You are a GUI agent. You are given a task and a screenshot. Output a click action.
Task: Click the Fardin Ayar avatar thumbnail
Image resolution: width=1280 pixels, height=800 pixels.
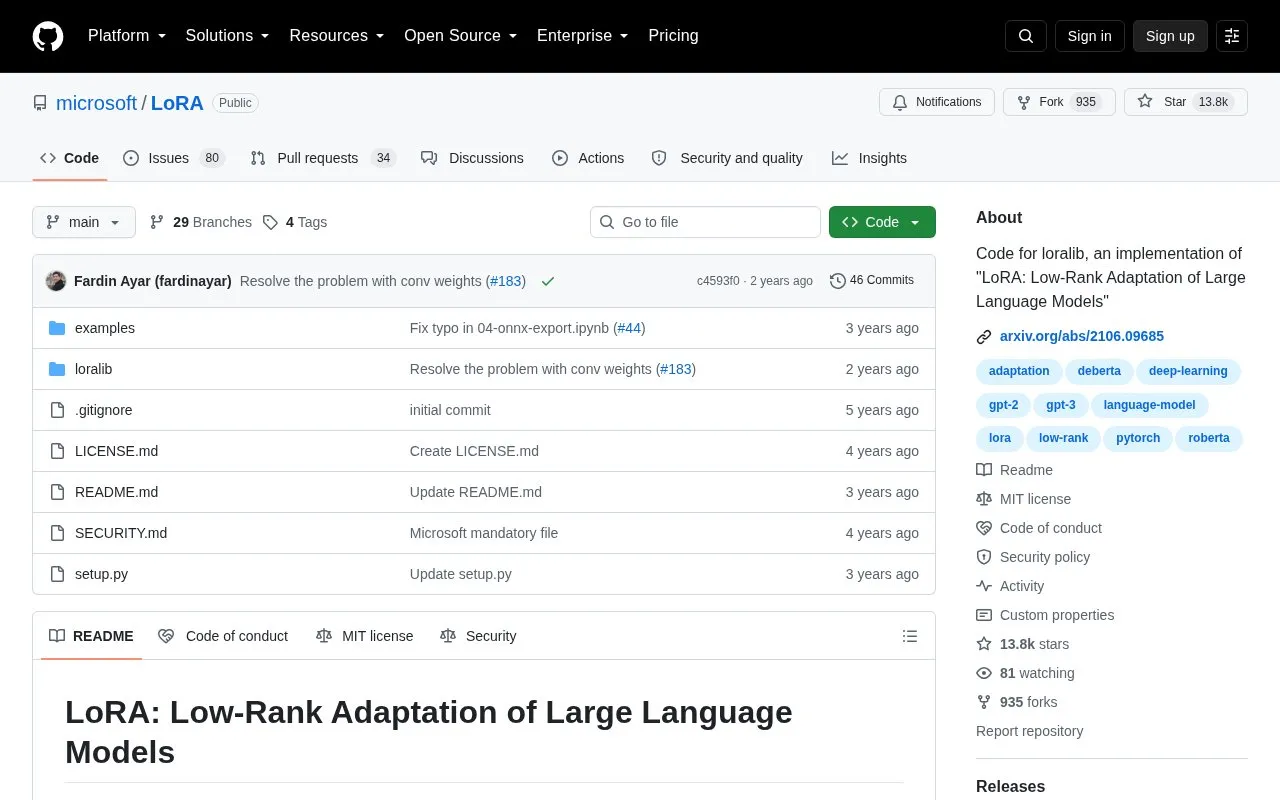coord(56,281)
